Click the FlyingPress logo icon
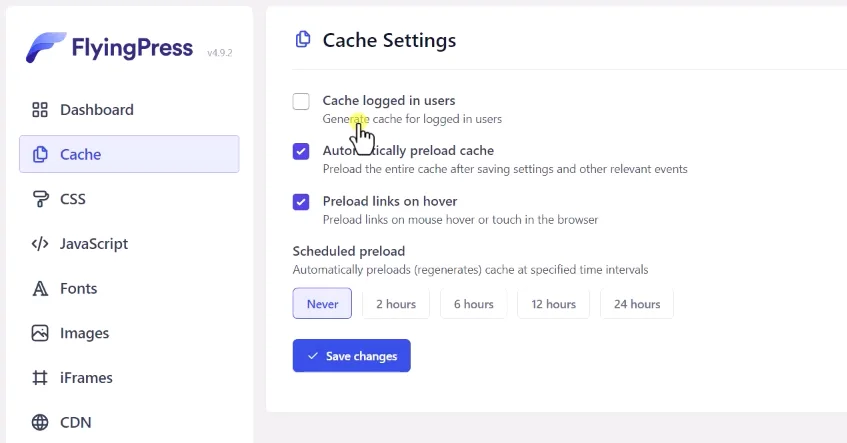This screenshot has width=847, height=443. point(46,47)
